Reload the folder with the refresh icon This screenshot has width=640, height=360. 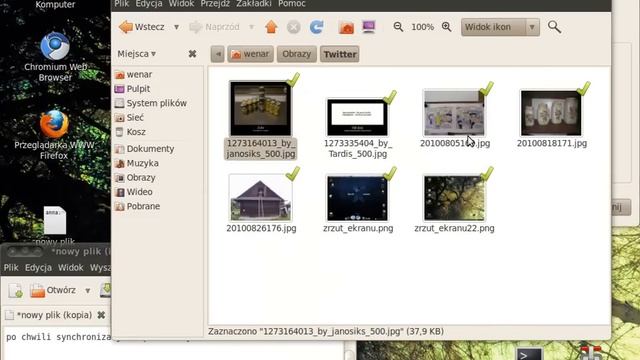(316, 27)
